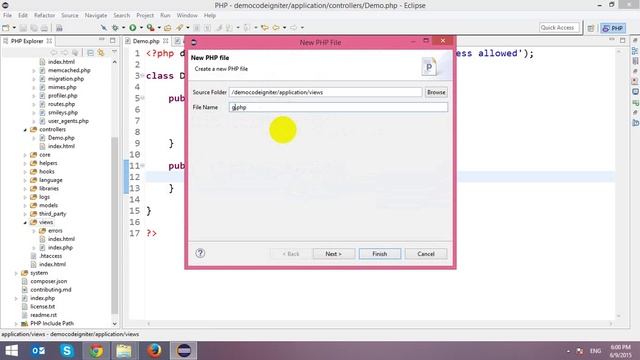Collapse the views folder in PHP Explorer
The width and height of the screenshot is (640, 360).
pyautogui.click(x=25, y=222)
